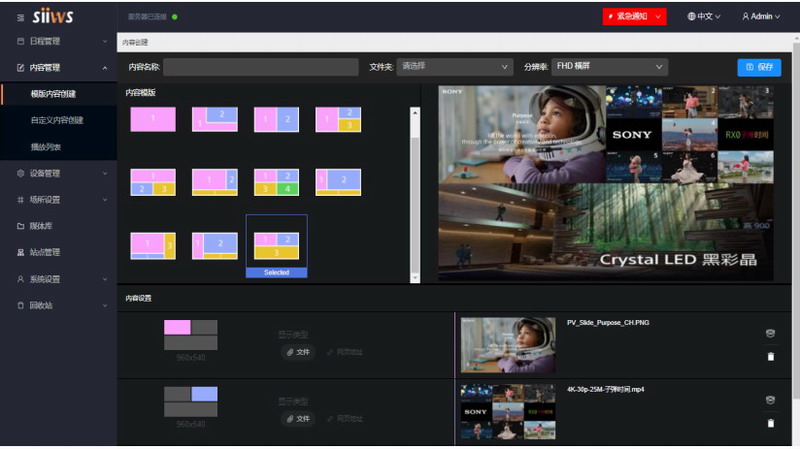Open 媒体库 media library from sidebar
This screenshot has height=449, width=800.
click(x=41, y=226)
